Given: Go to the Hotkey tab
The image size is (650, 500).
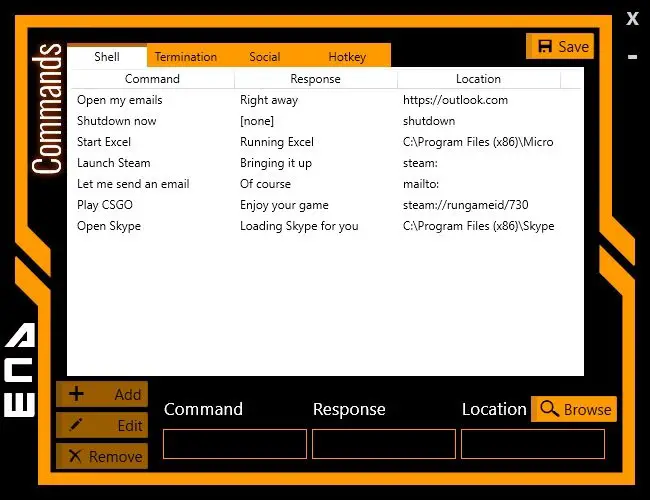Looking at the screenshot, I should click(347, 57).
